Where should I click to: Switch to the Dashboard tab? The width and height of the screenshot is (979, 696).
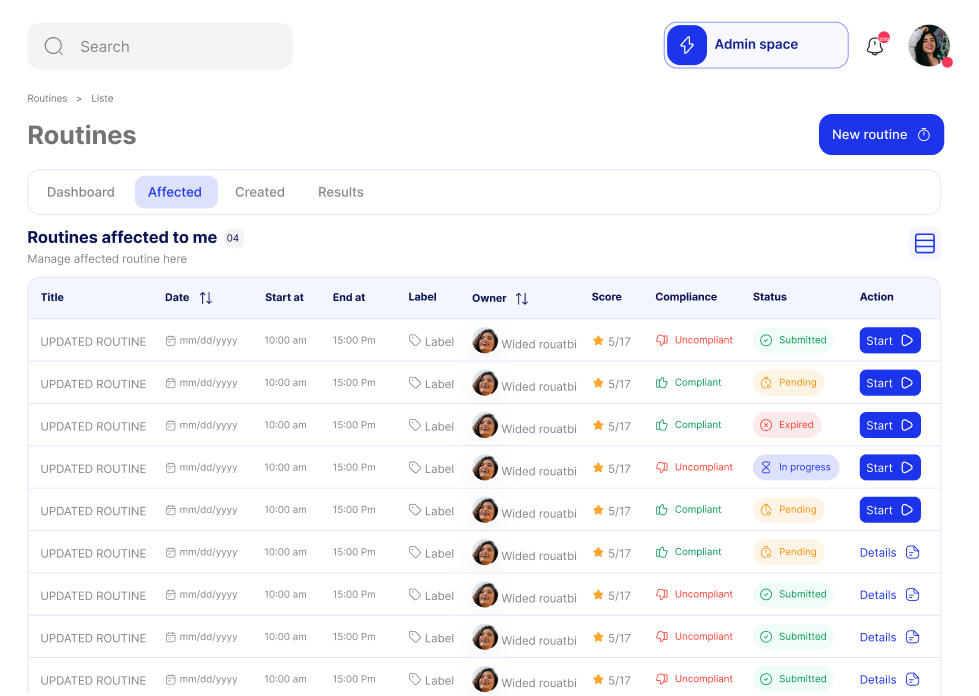[x=80, y=192]
